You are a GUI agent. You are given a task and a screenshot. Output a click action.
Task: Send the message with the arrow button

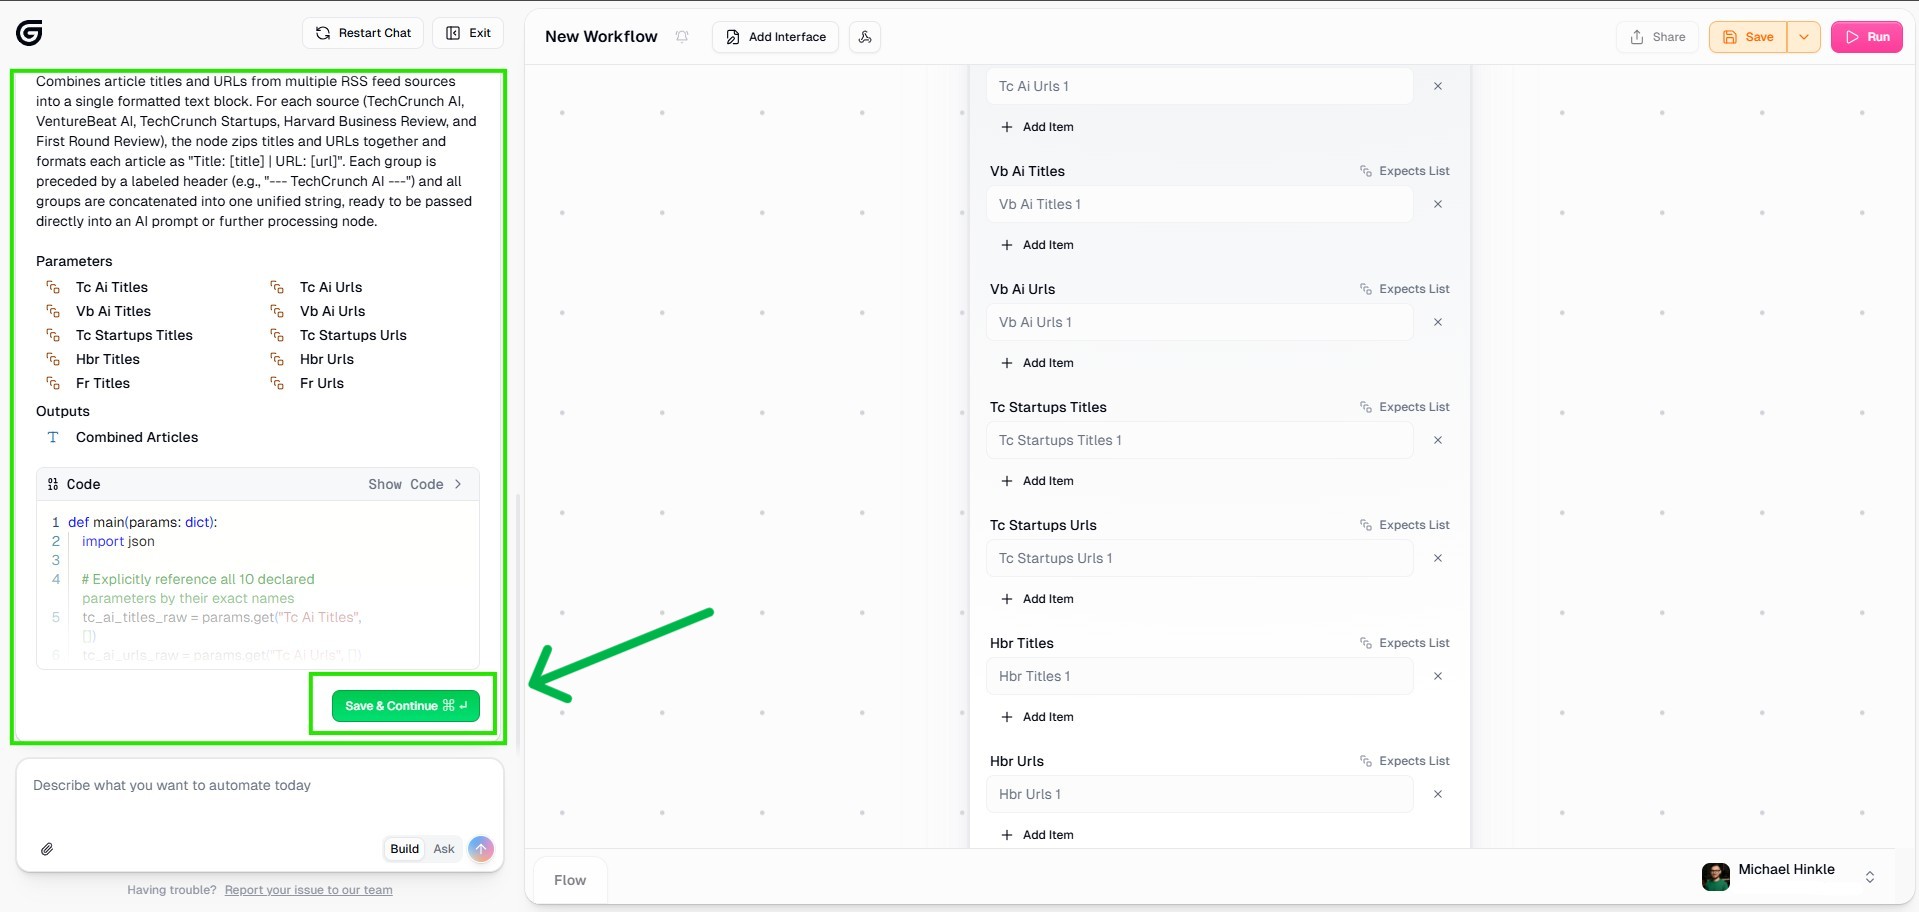click(481, 849)
